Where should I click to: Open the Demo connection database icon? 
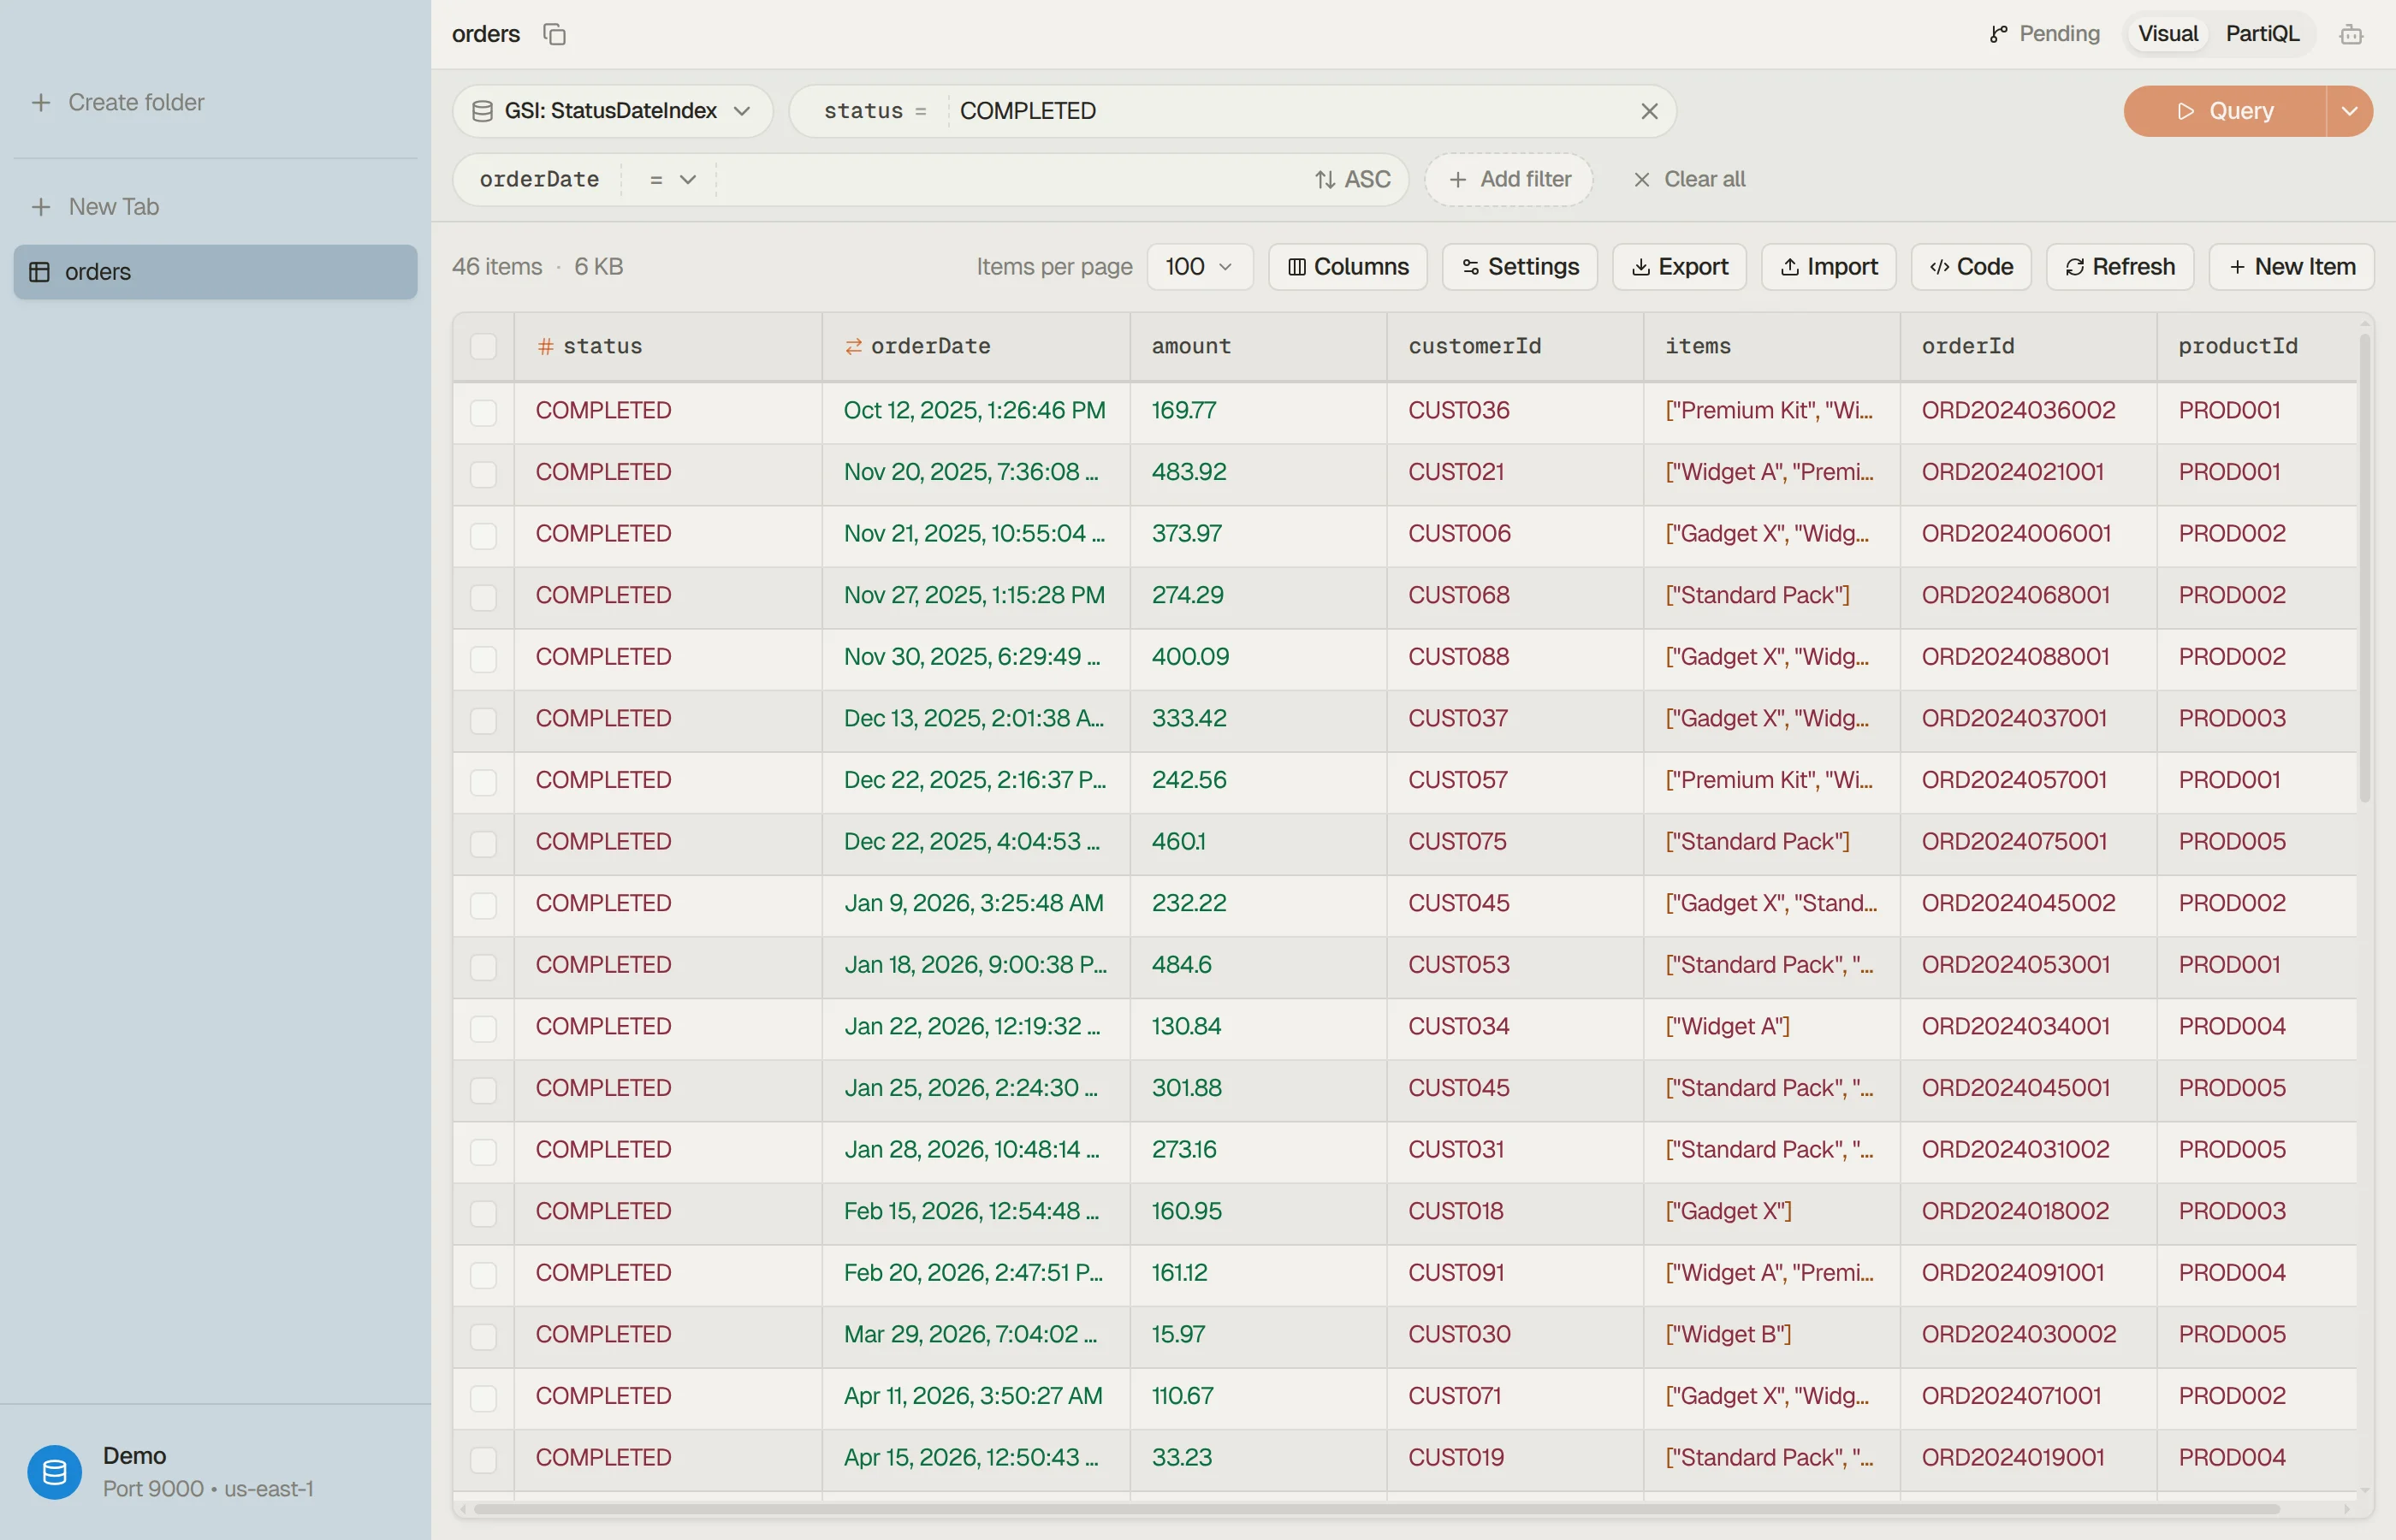point(54,1472)
